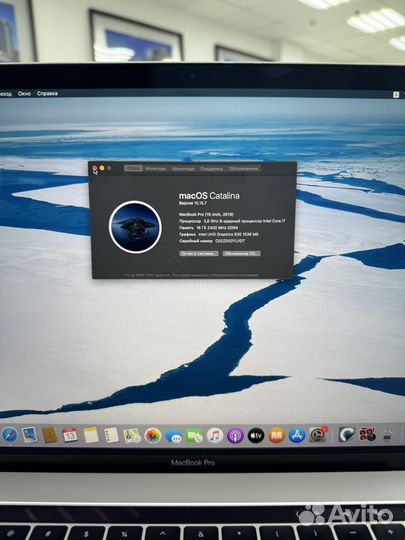This screenshot has height=540, width=405.
Task: Open the Mail app in the dock
Action: pyautogui.click(x=30, y=435)
